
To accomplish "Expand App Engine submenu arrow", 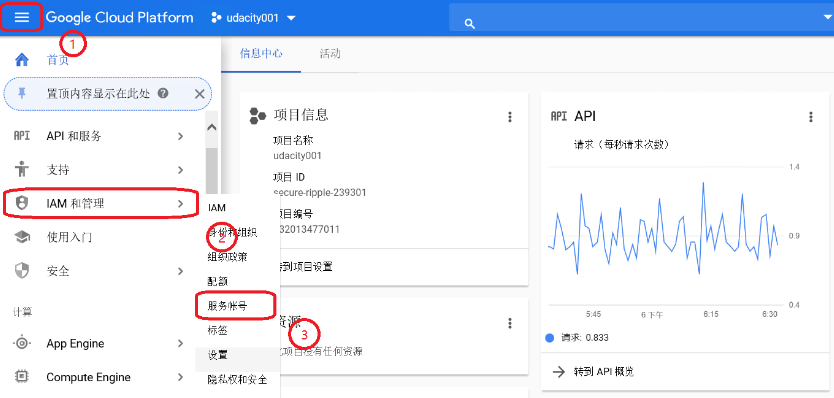I will pyautogui.click(x=180, y=343).
